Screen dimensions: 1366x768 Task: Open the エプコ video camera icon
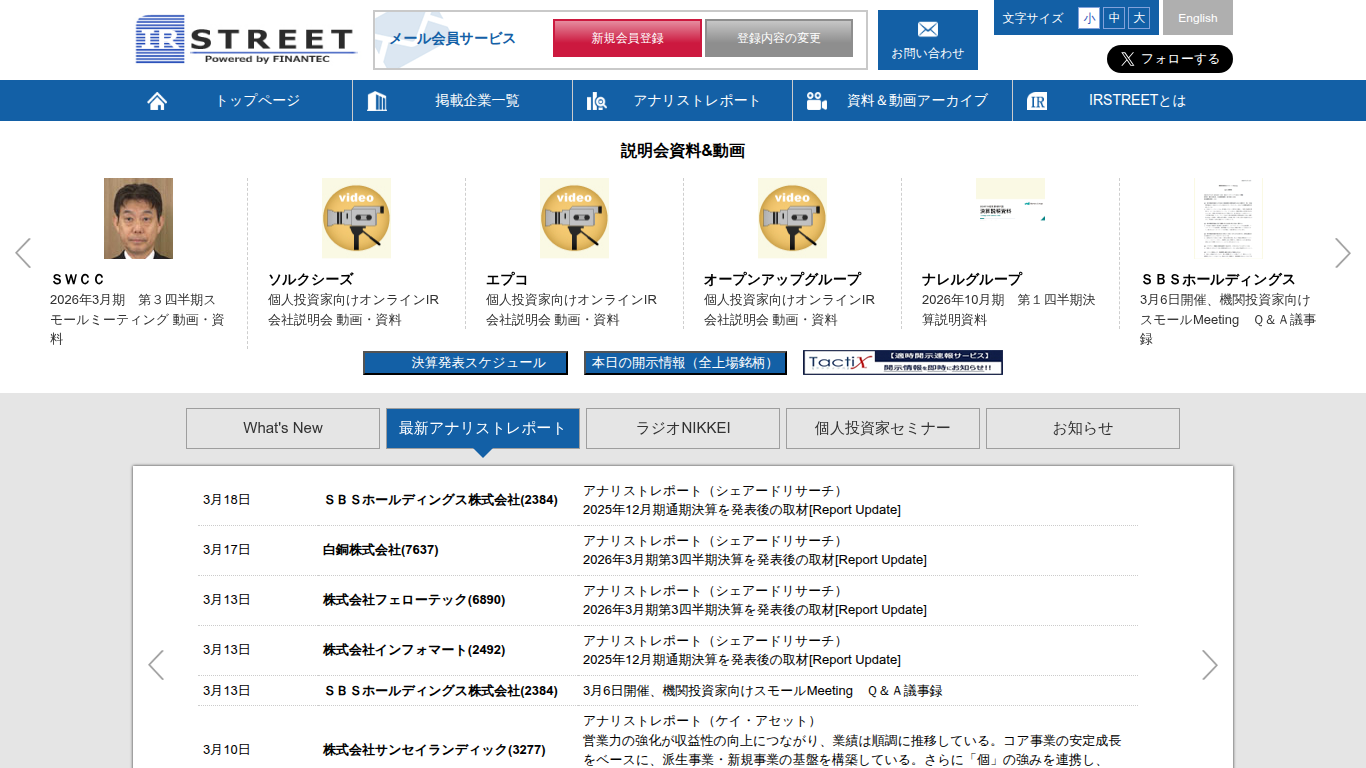click(x=574, y=218)
